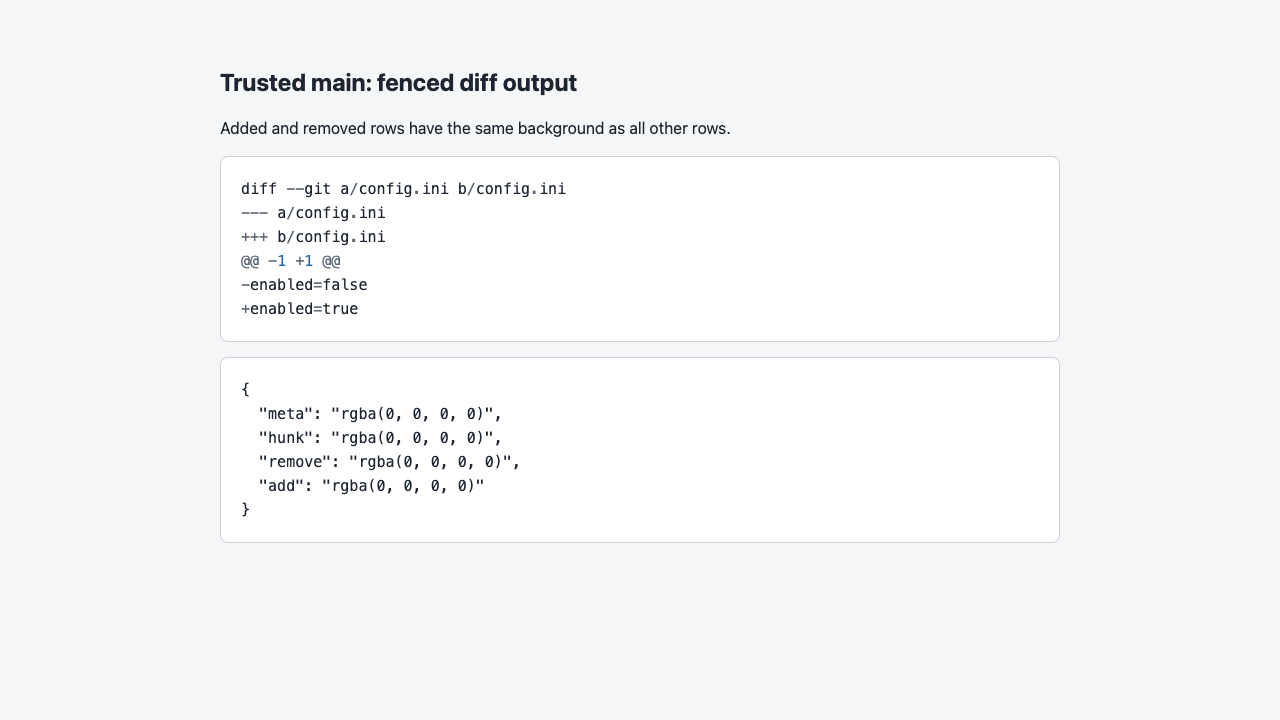
Task: Click b/config.ini in the diff --git line
Action: click(x=512, y=189)
